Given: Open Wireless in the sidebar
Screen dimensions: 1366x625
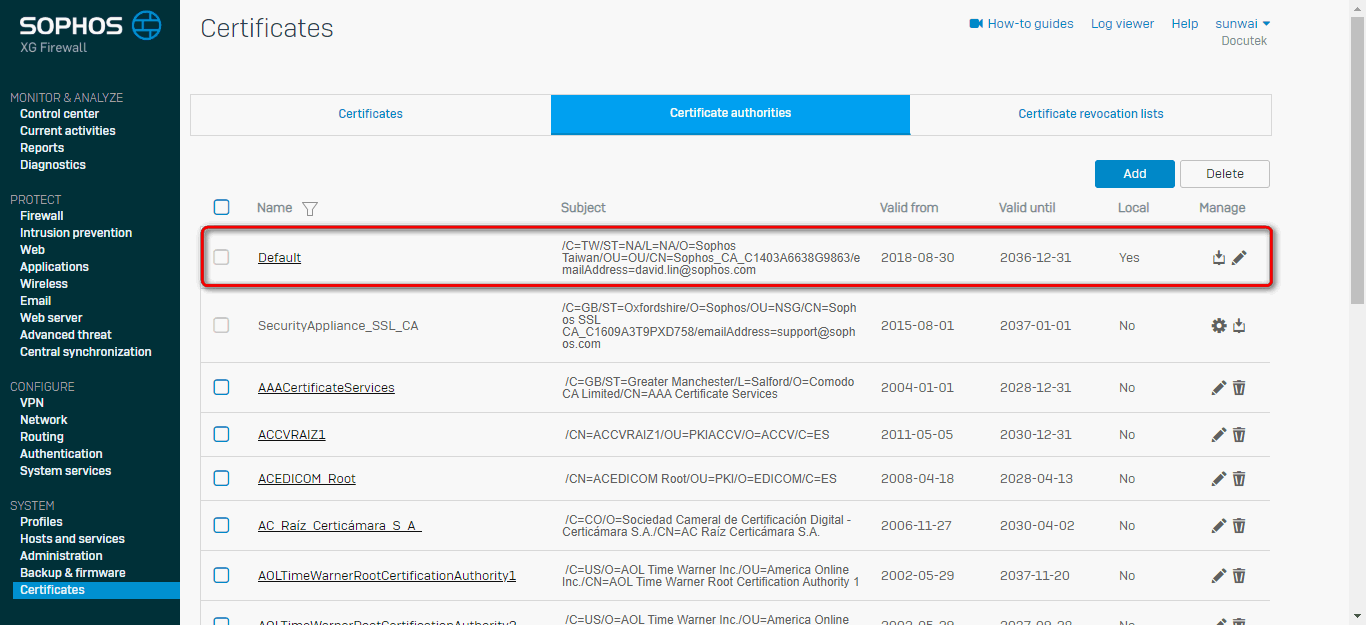Looking at the screenshot, I should coord(44,284).
